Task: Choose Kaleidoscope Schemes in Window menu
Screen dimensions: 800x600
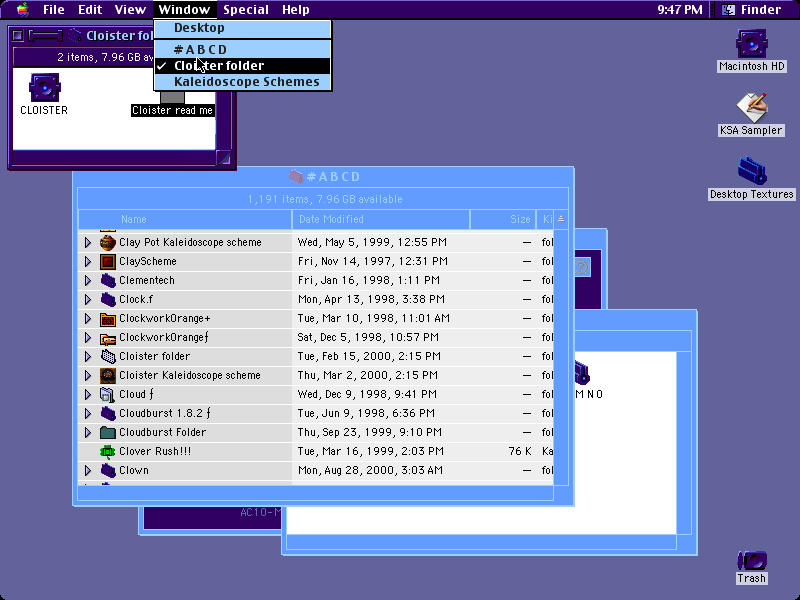Action: click(242, 82)
